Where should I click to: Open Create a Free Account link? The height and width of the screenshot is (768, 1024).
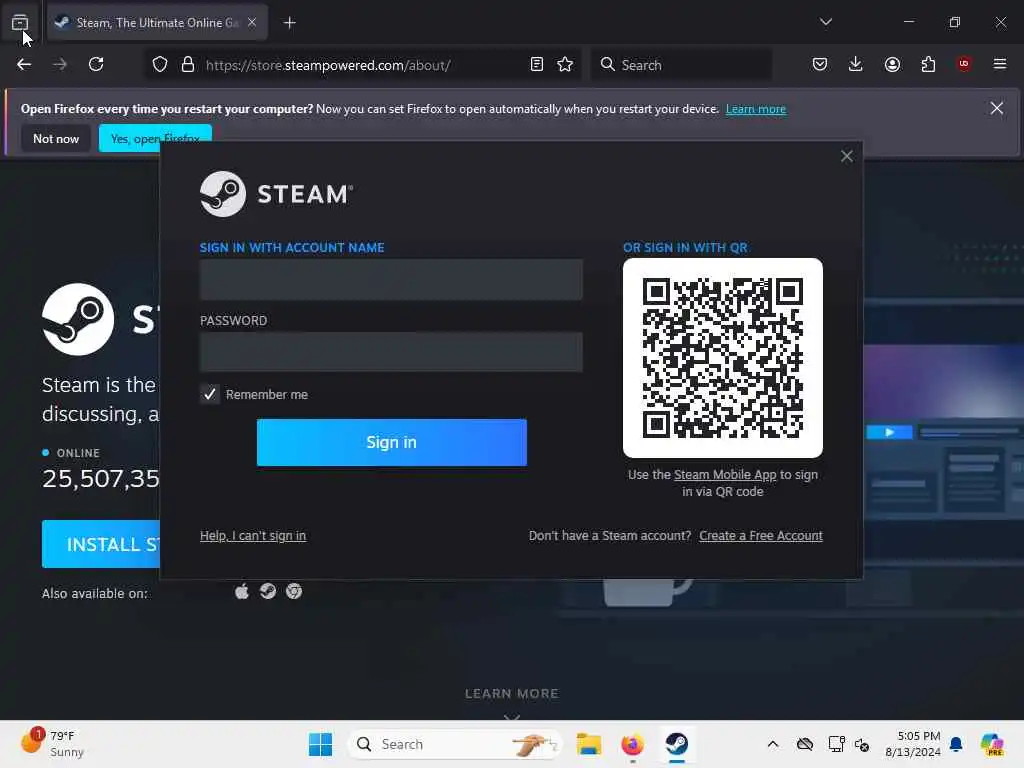pos(761,536)
